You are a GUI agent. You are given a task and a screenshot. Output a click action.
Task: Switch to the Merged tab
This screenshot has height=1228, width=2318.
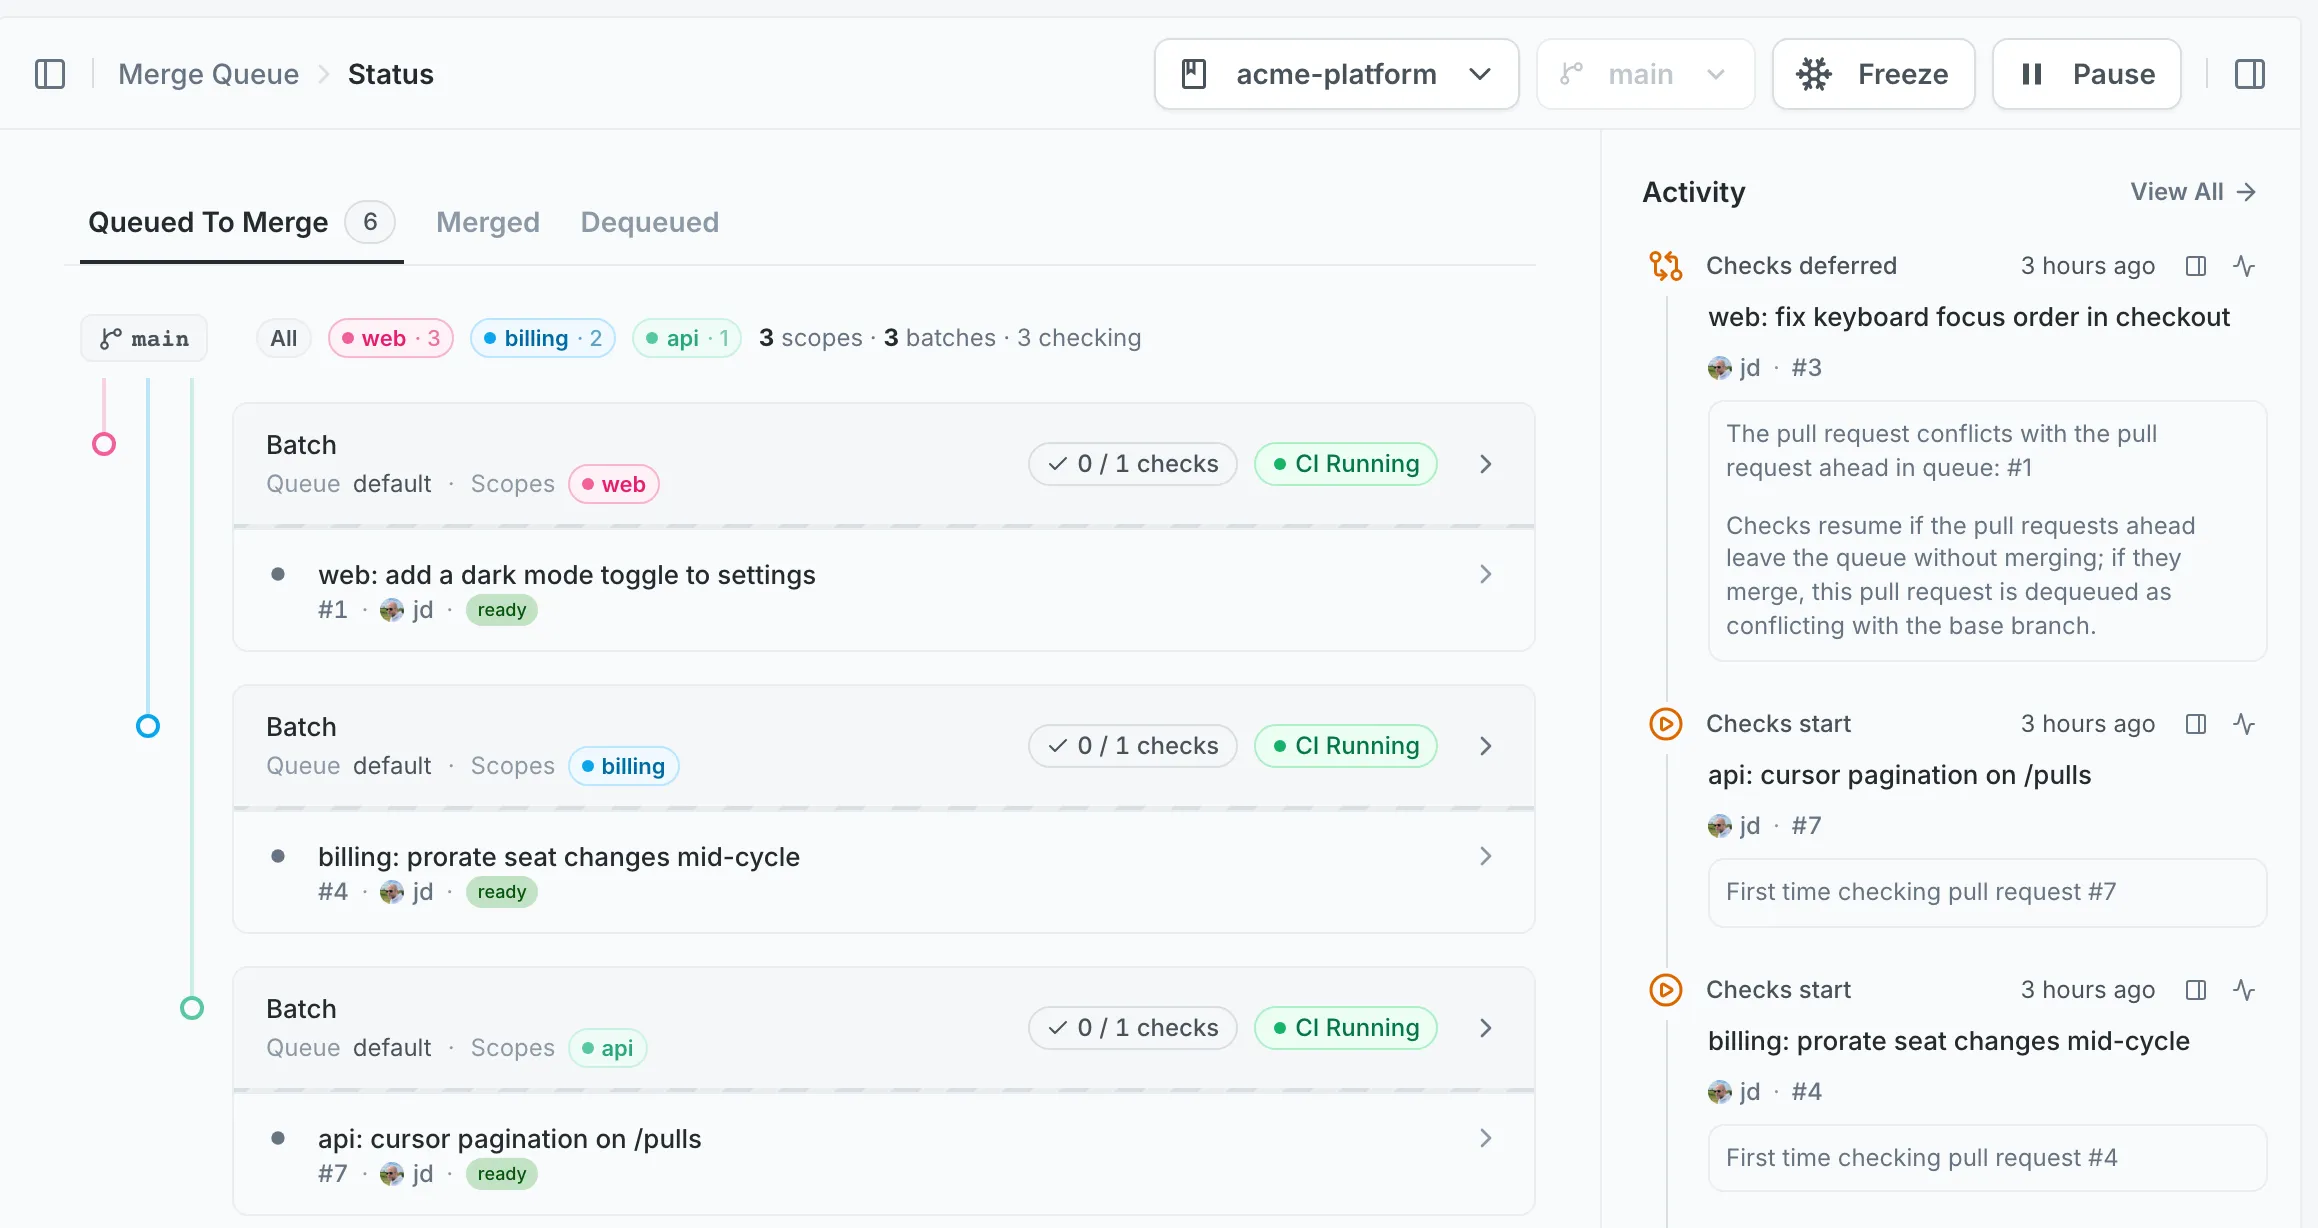[x=488, y=222]
